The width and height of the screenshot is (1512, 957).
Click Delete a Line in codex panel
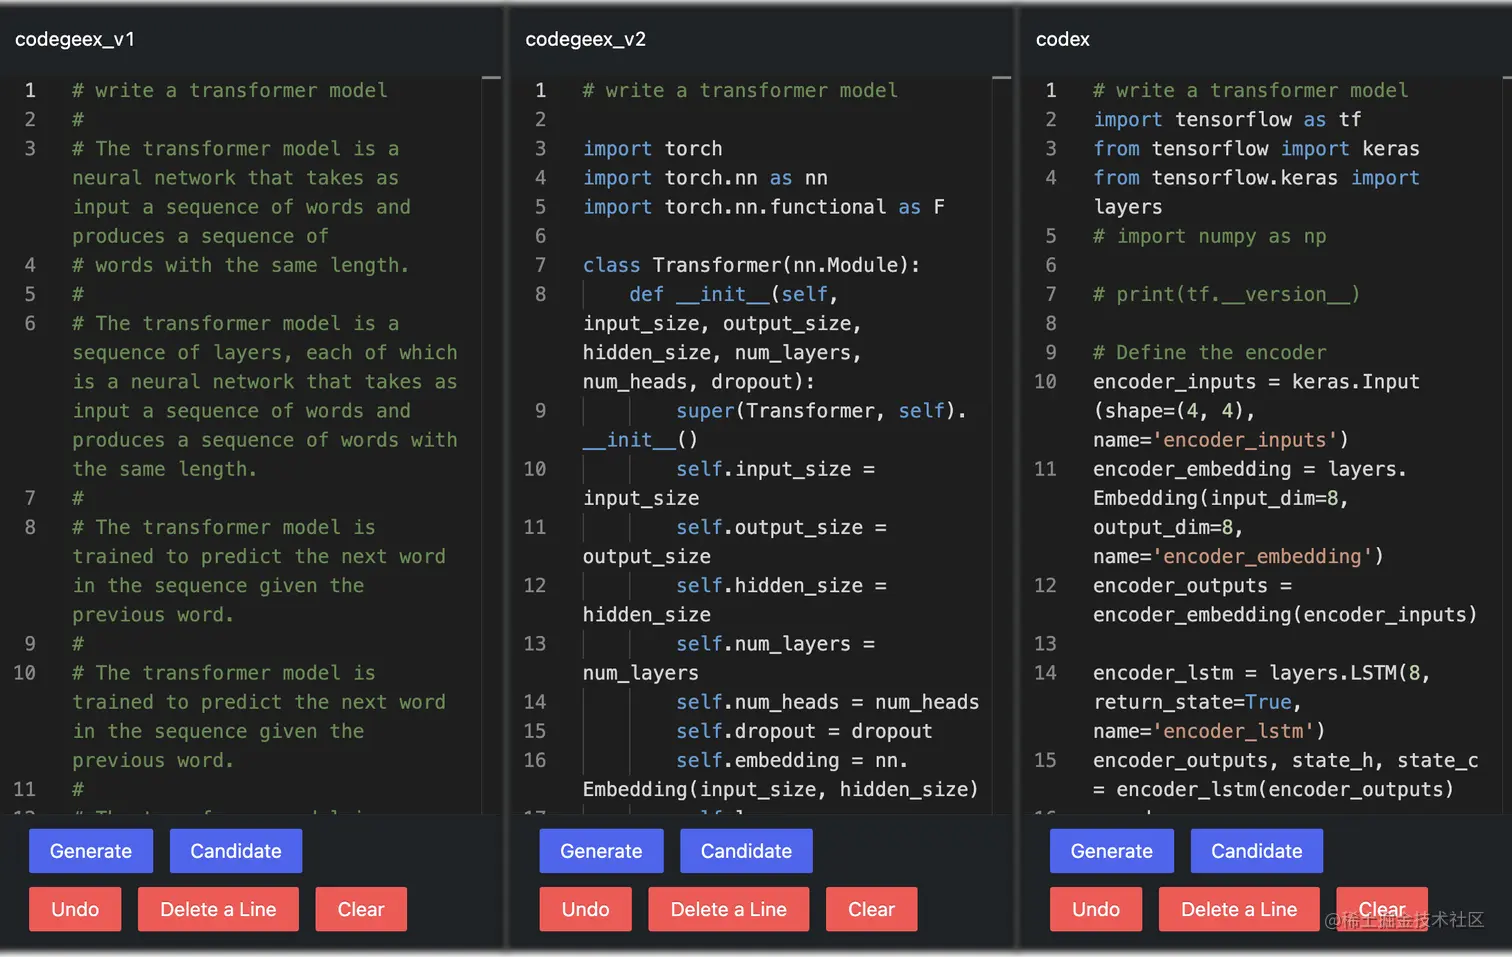point(1239,909)
